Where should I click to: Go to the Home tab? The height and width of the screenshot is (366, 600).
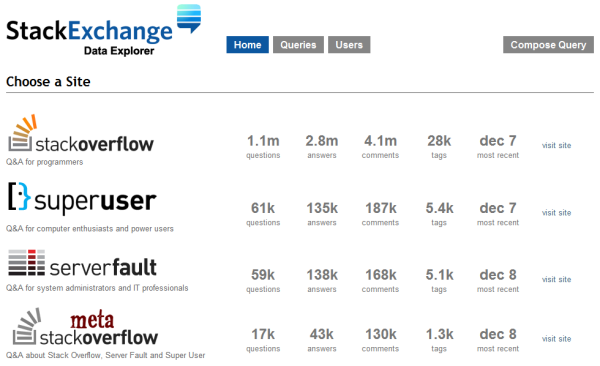pos(247,45)
